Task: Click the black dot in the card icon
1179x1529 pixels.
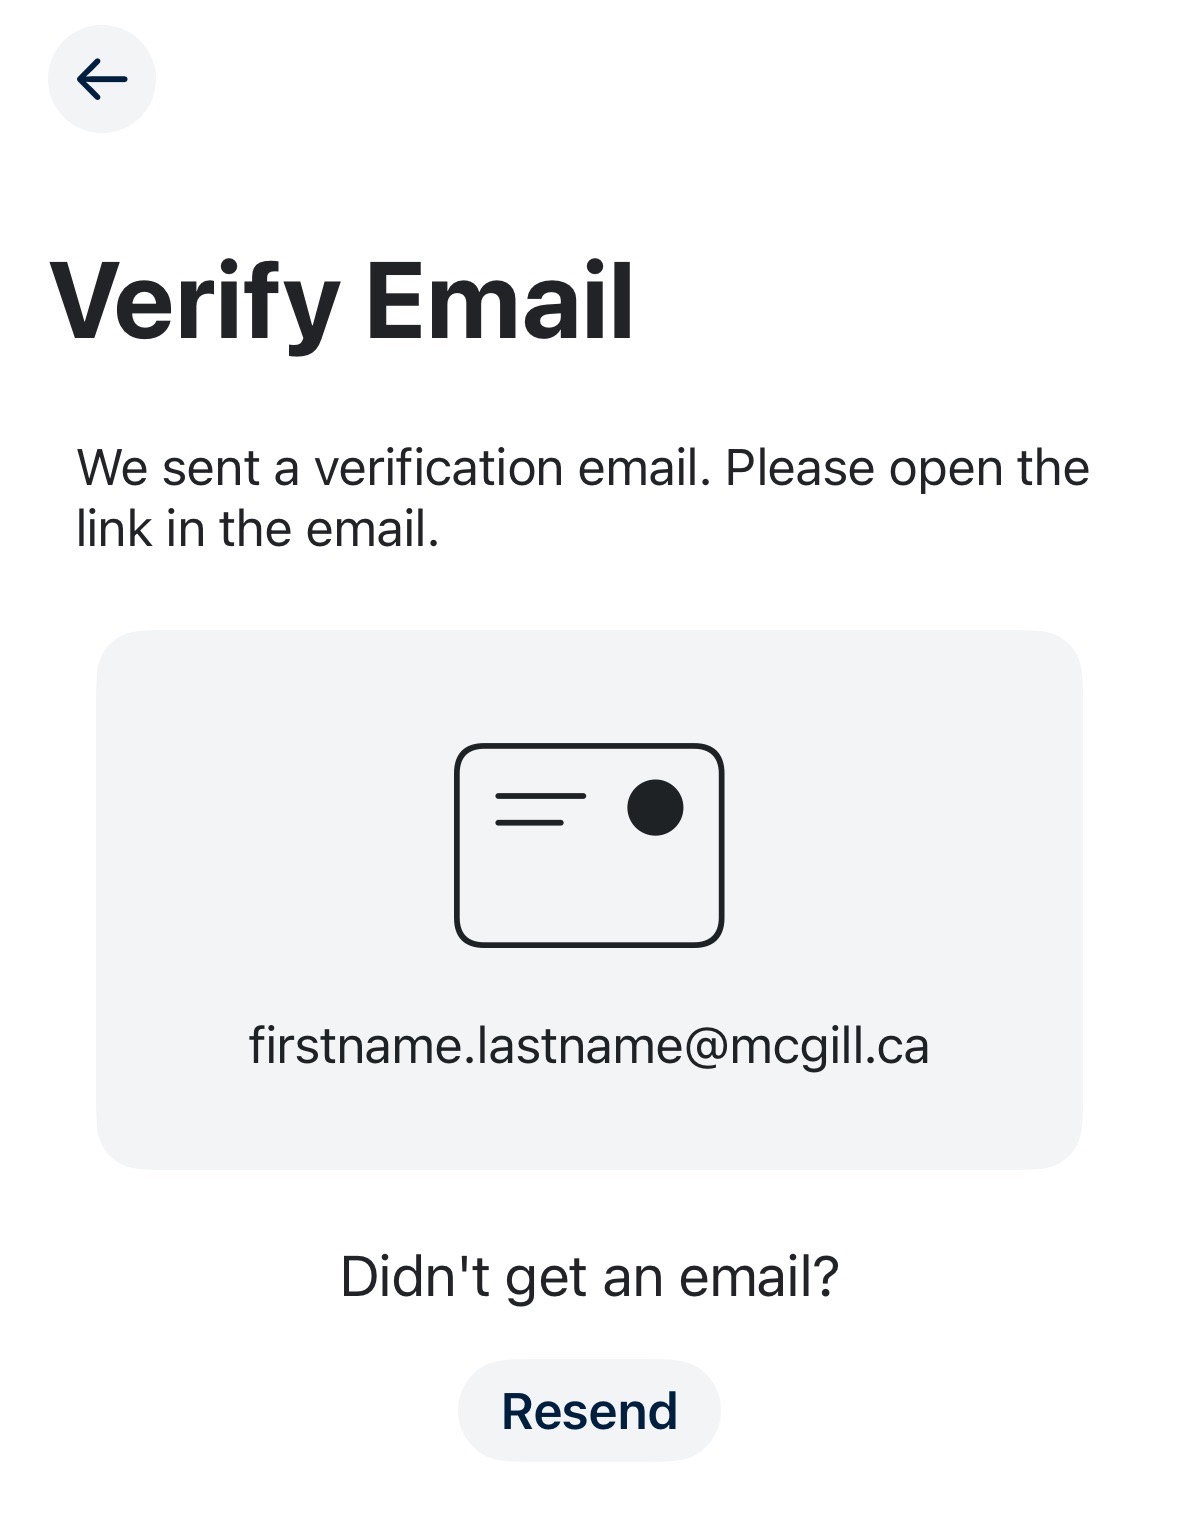Action: pyautogui.click(x=655, y=807)
